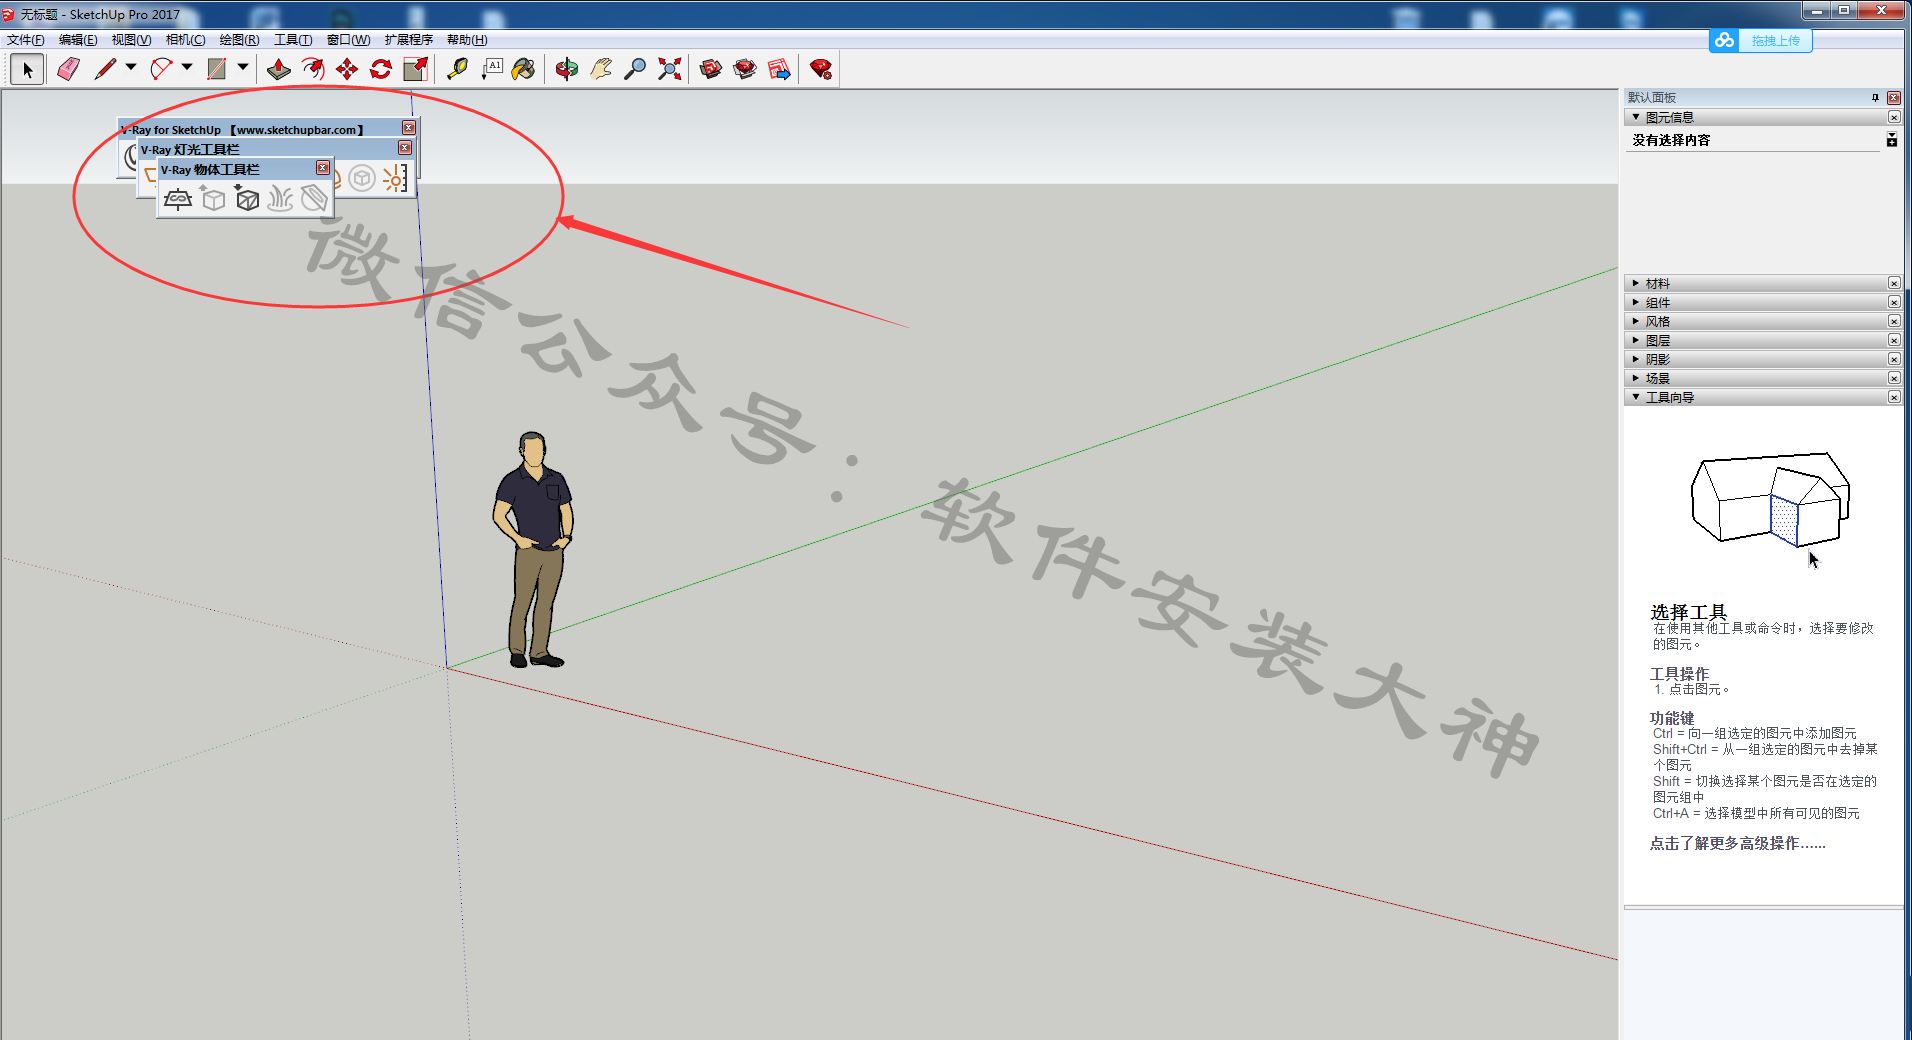Activate the Rotate tool
Screen dimensions: 1912x1040
click(x=381, y=69)
